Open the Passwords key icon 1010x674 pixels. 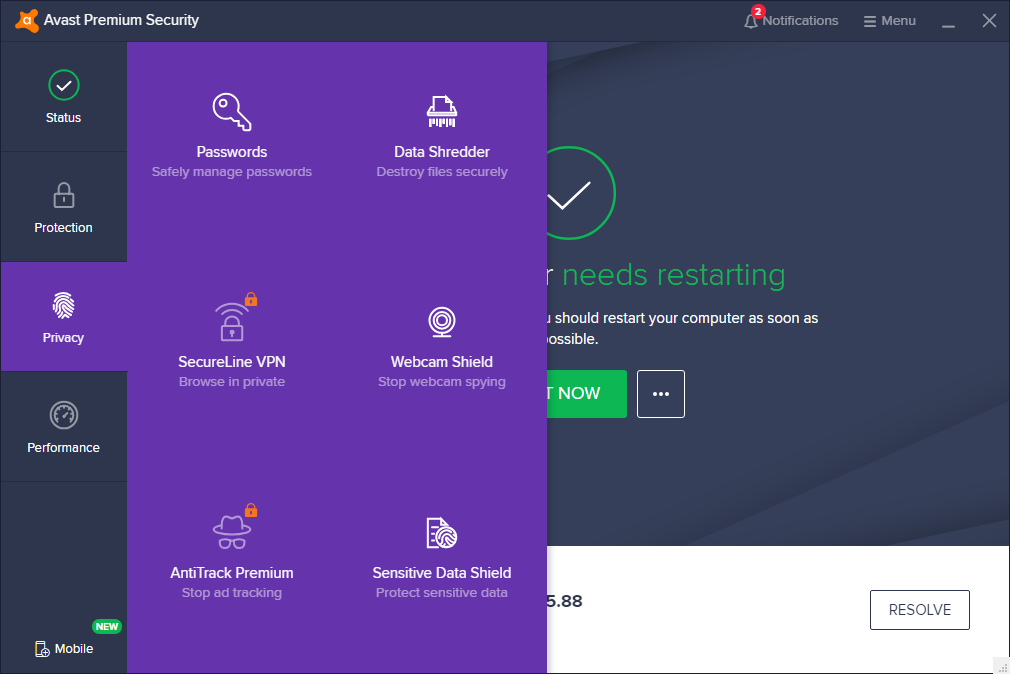[x=232, y=112]
